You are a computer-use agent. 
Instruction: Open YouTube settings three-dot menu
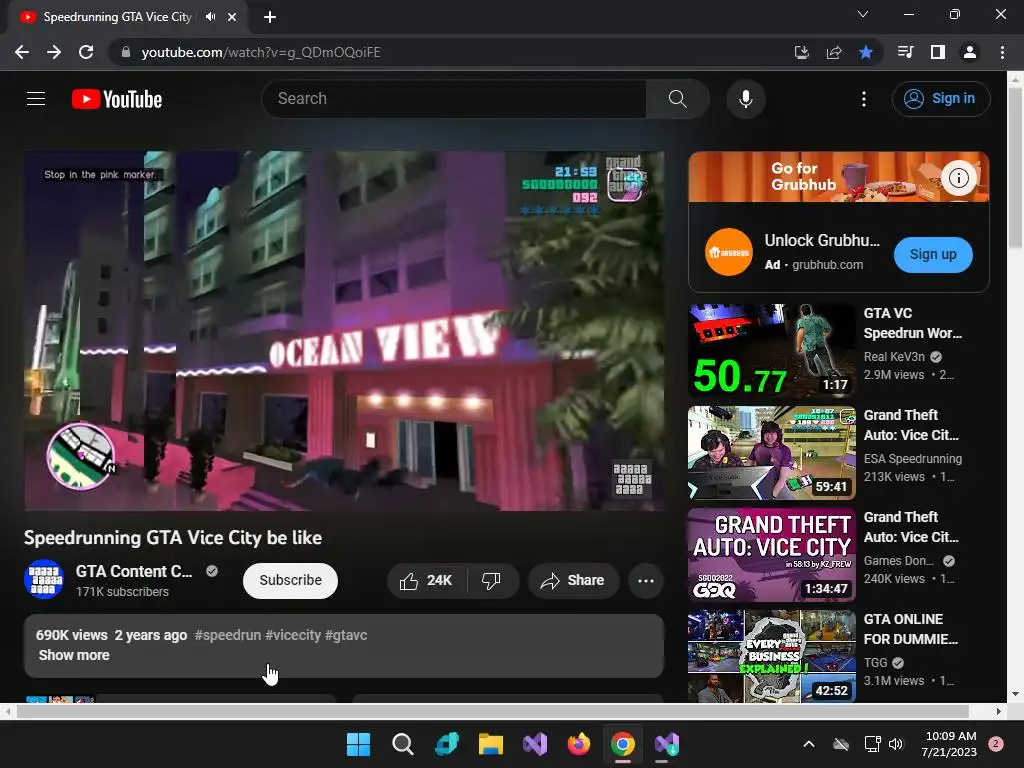[x=864, y=99]
